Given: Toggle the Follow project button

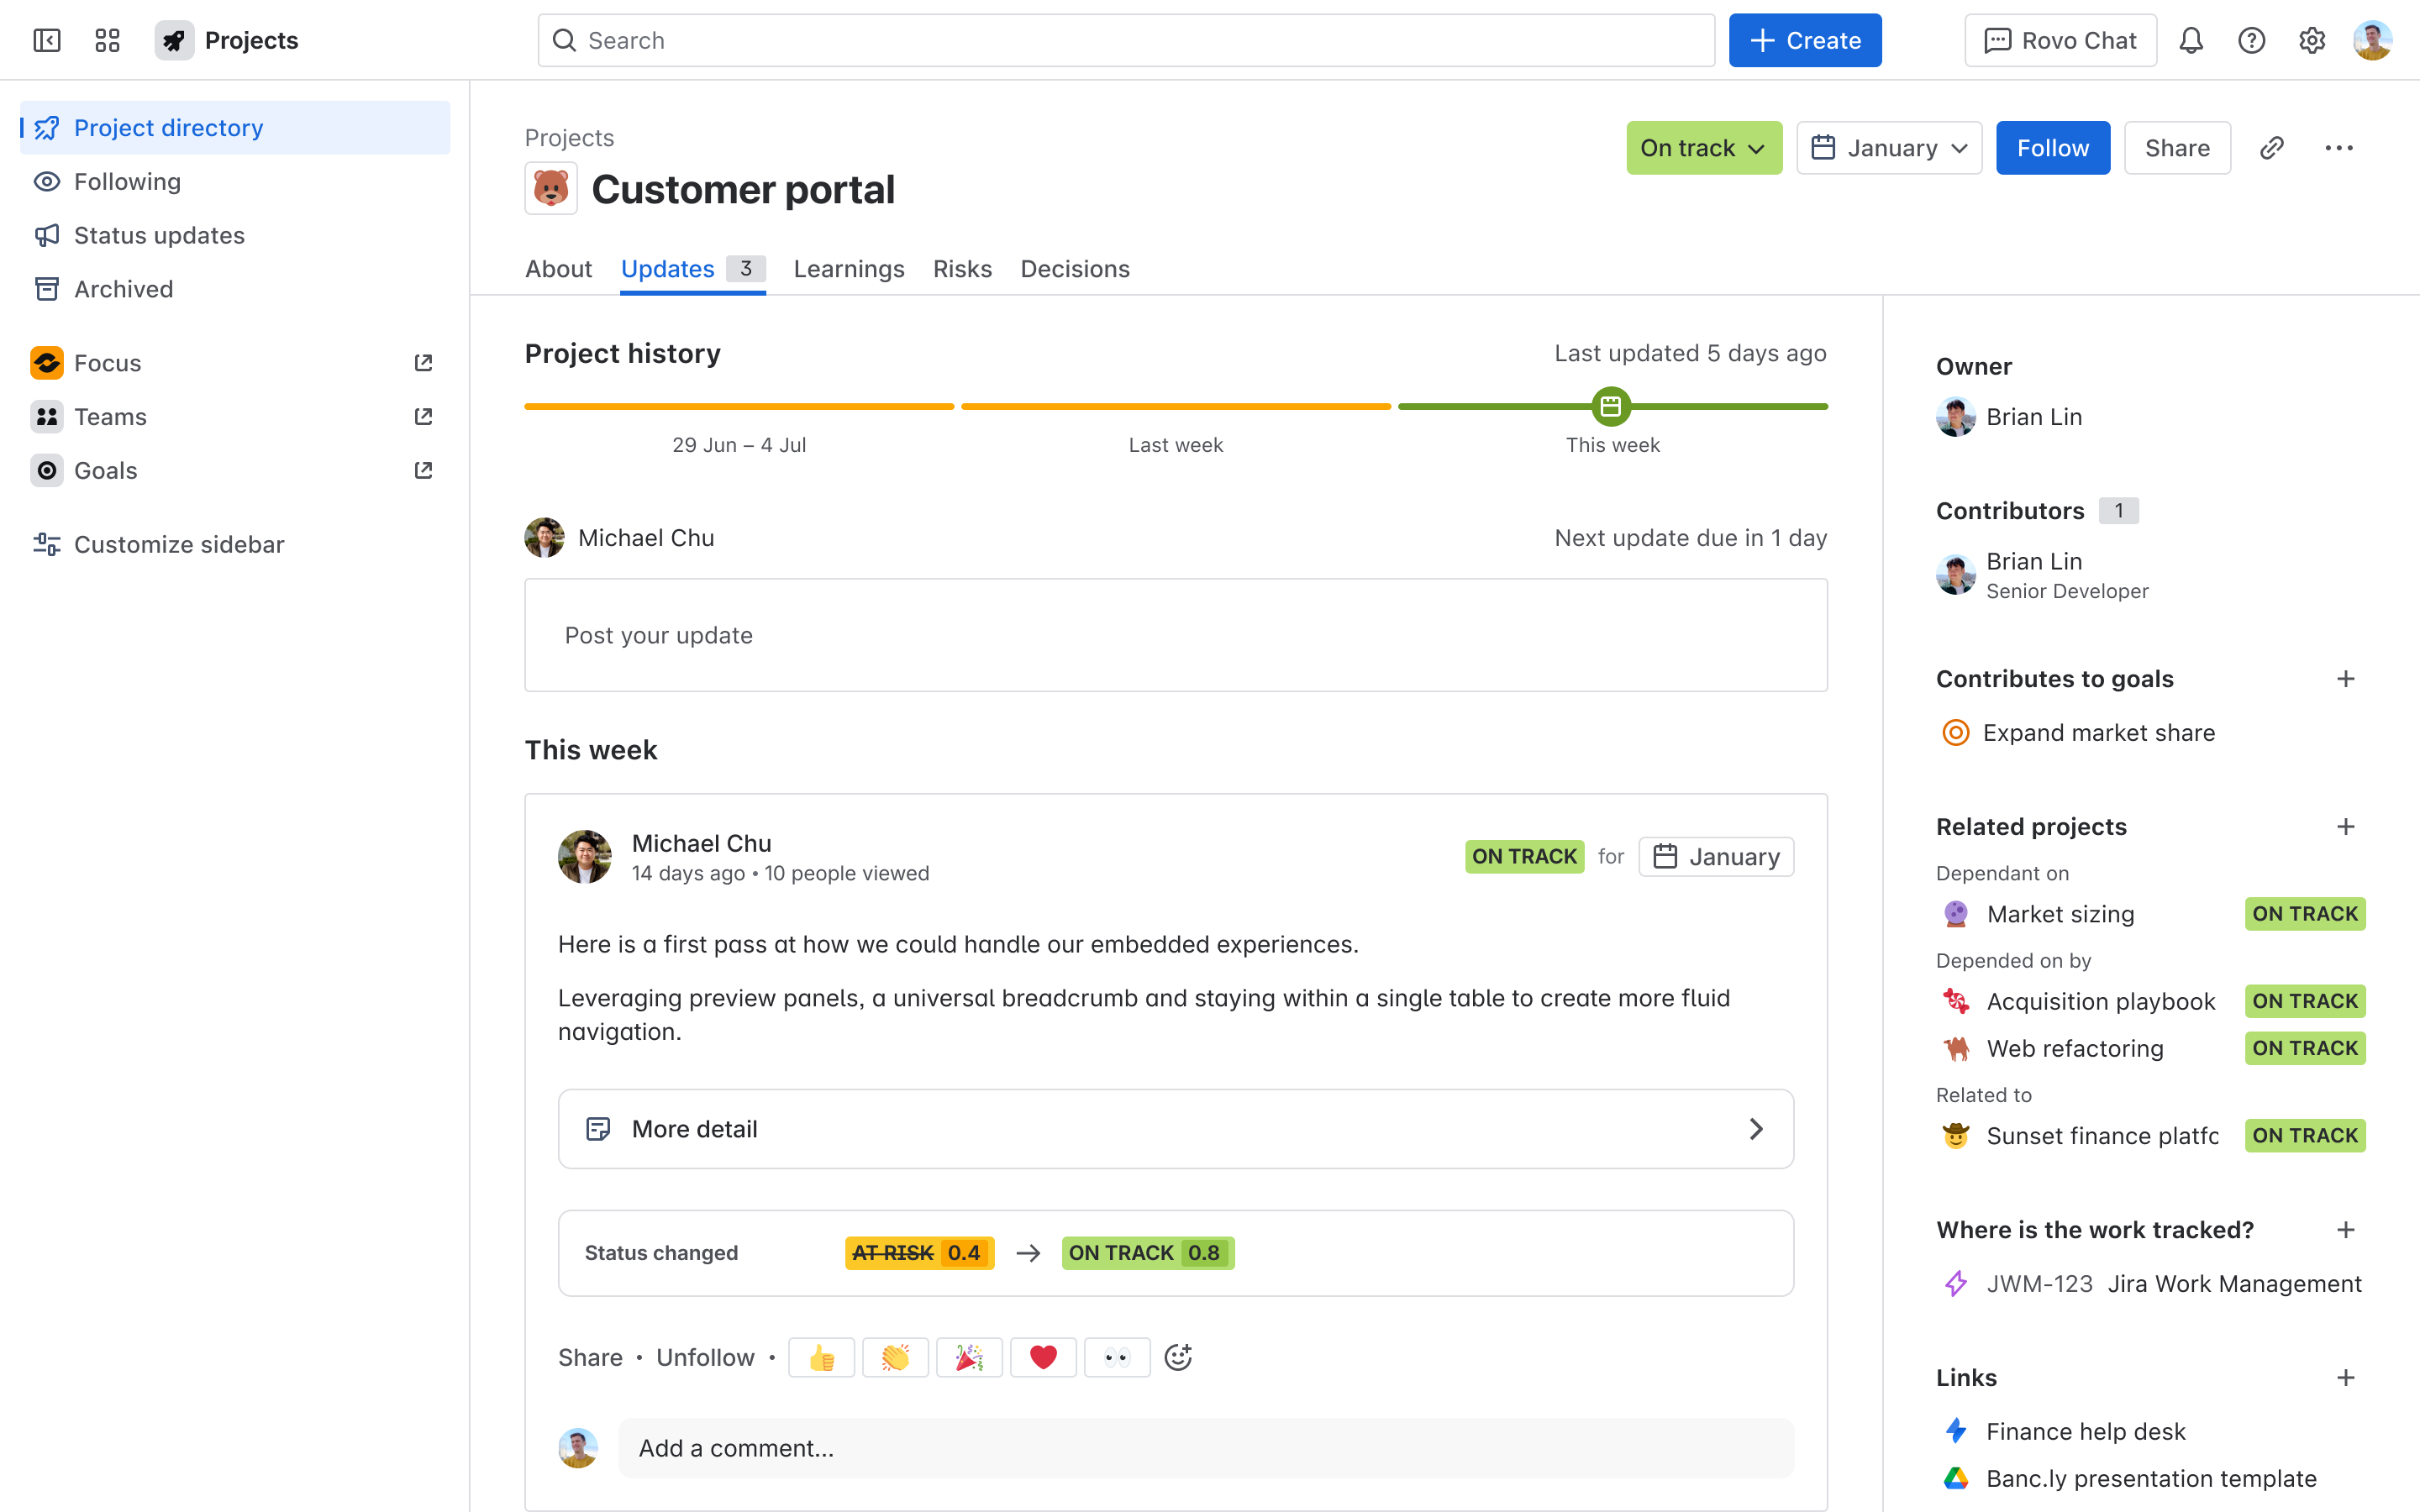Looking at the screenshot, I should [2052, 148].
